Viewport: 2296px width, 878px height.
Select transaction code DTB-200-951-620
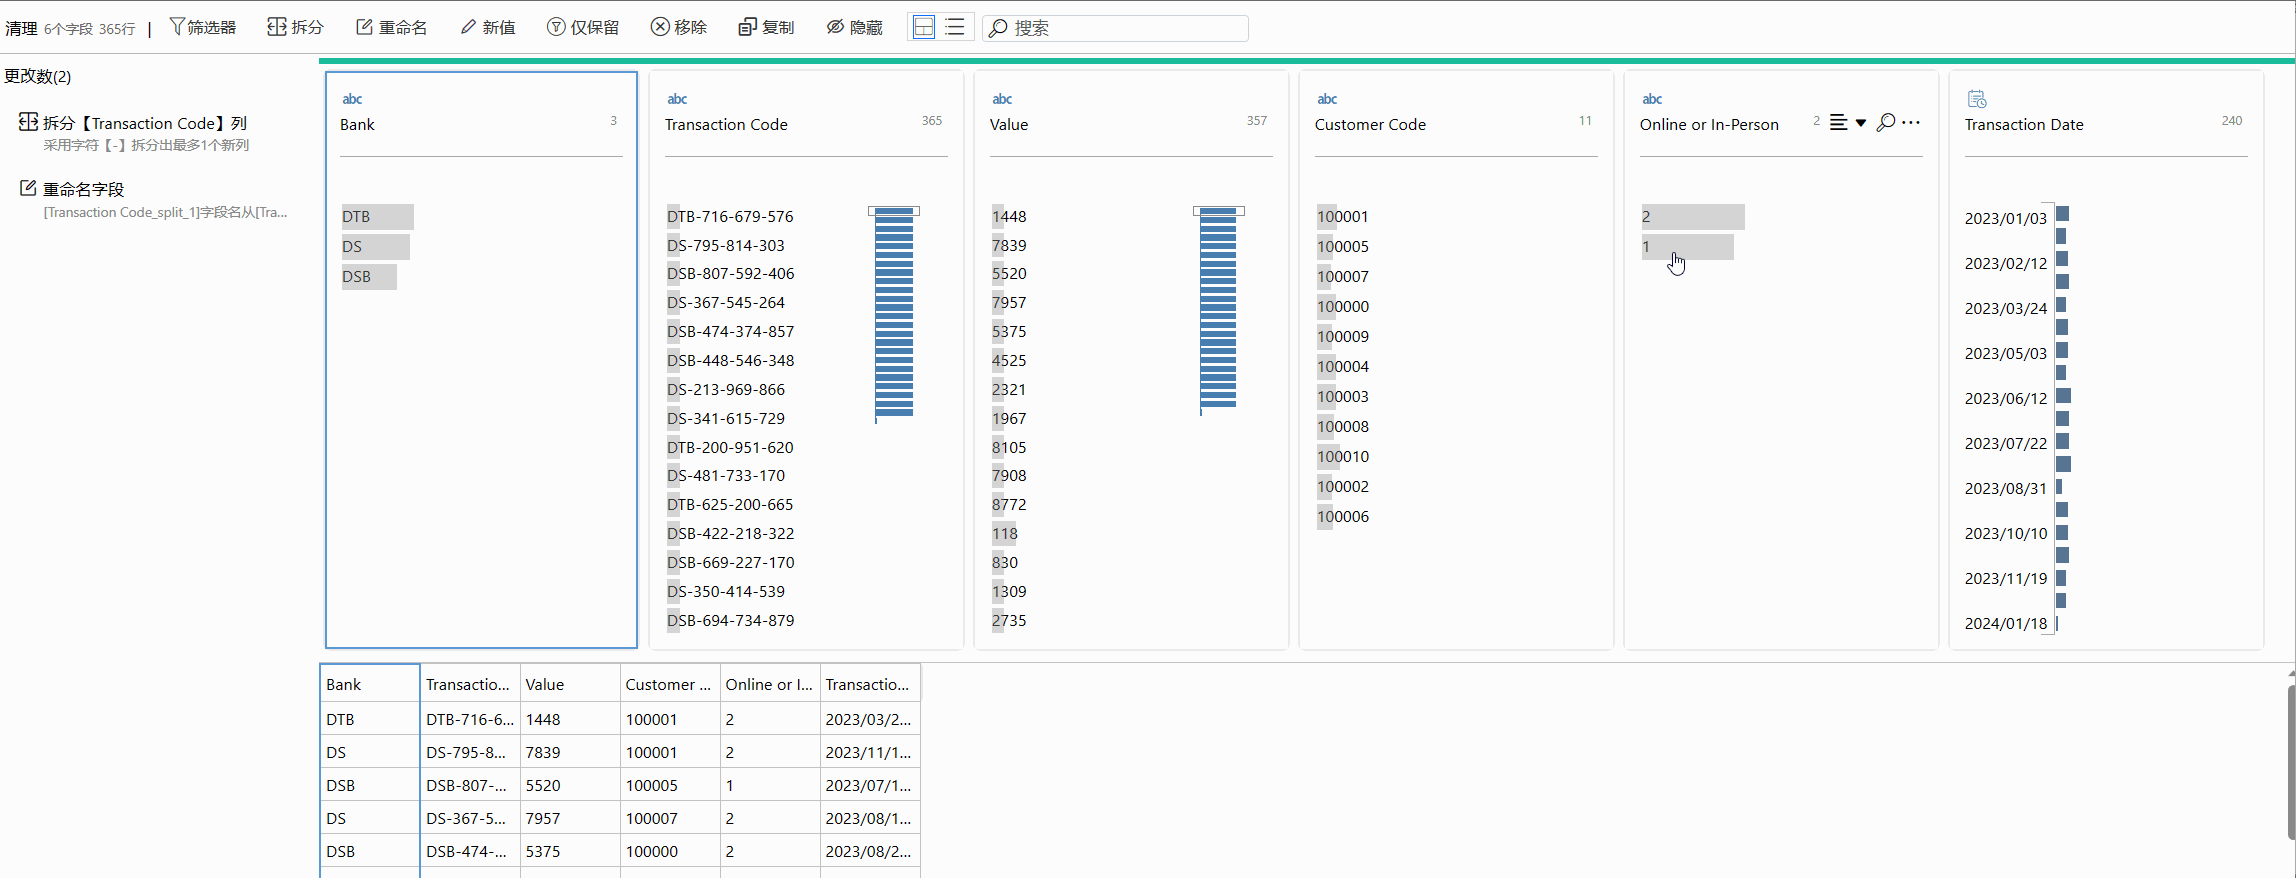coord(730,447)
